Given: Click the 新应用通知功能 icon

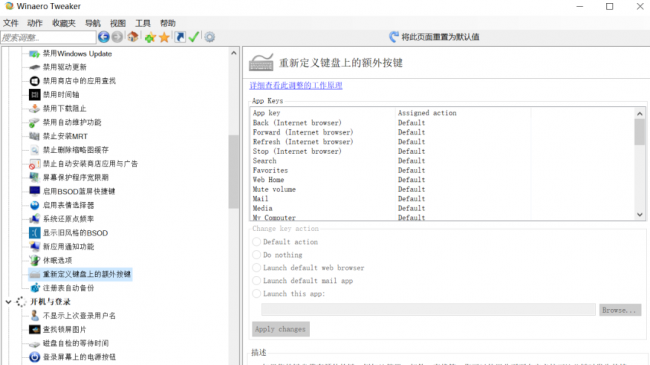Looking at the screenshot, I should click(x=34, y=246).
